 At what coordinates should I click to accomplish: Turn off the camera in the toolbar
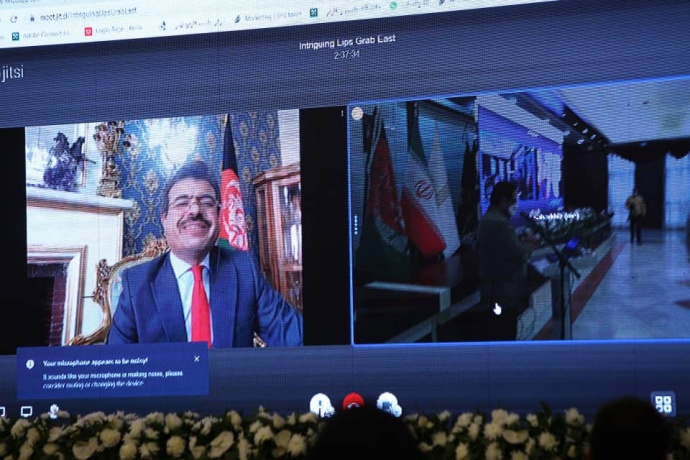[388, 403]
